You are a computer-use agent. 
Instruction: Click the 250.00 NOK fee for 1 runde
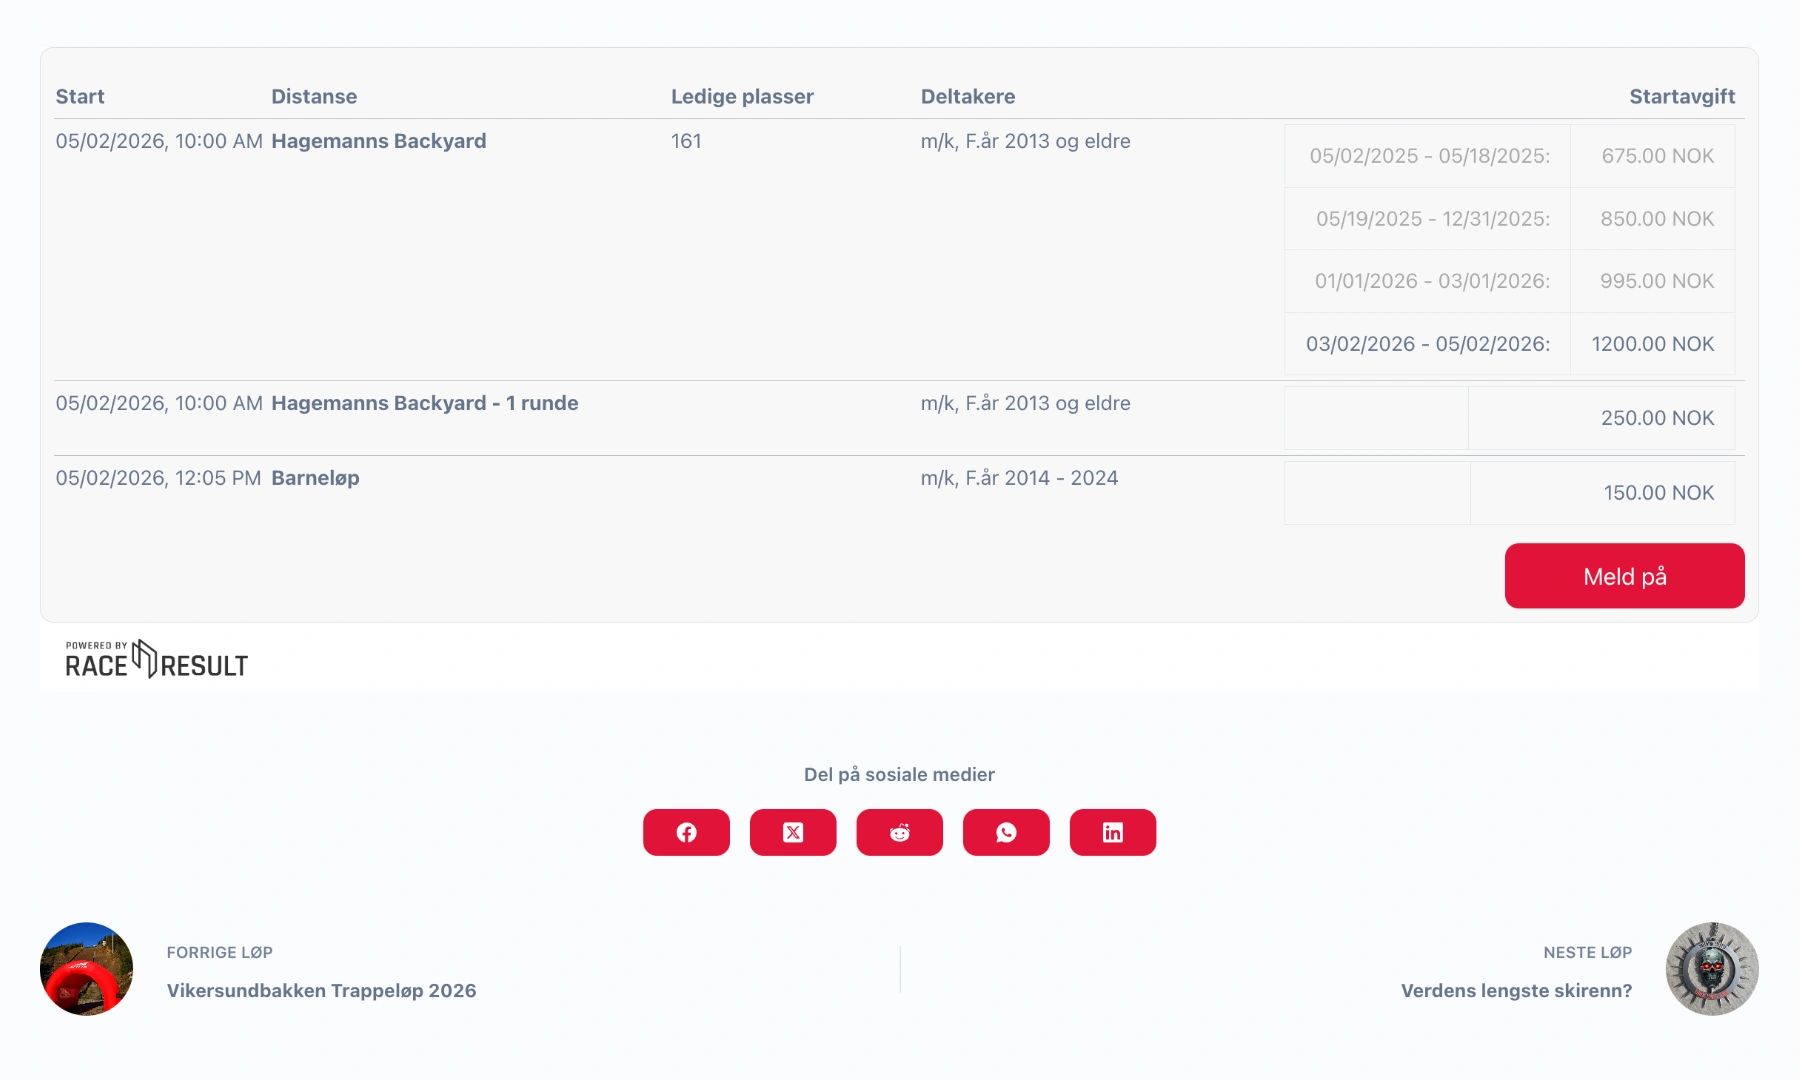[1659, 417]
